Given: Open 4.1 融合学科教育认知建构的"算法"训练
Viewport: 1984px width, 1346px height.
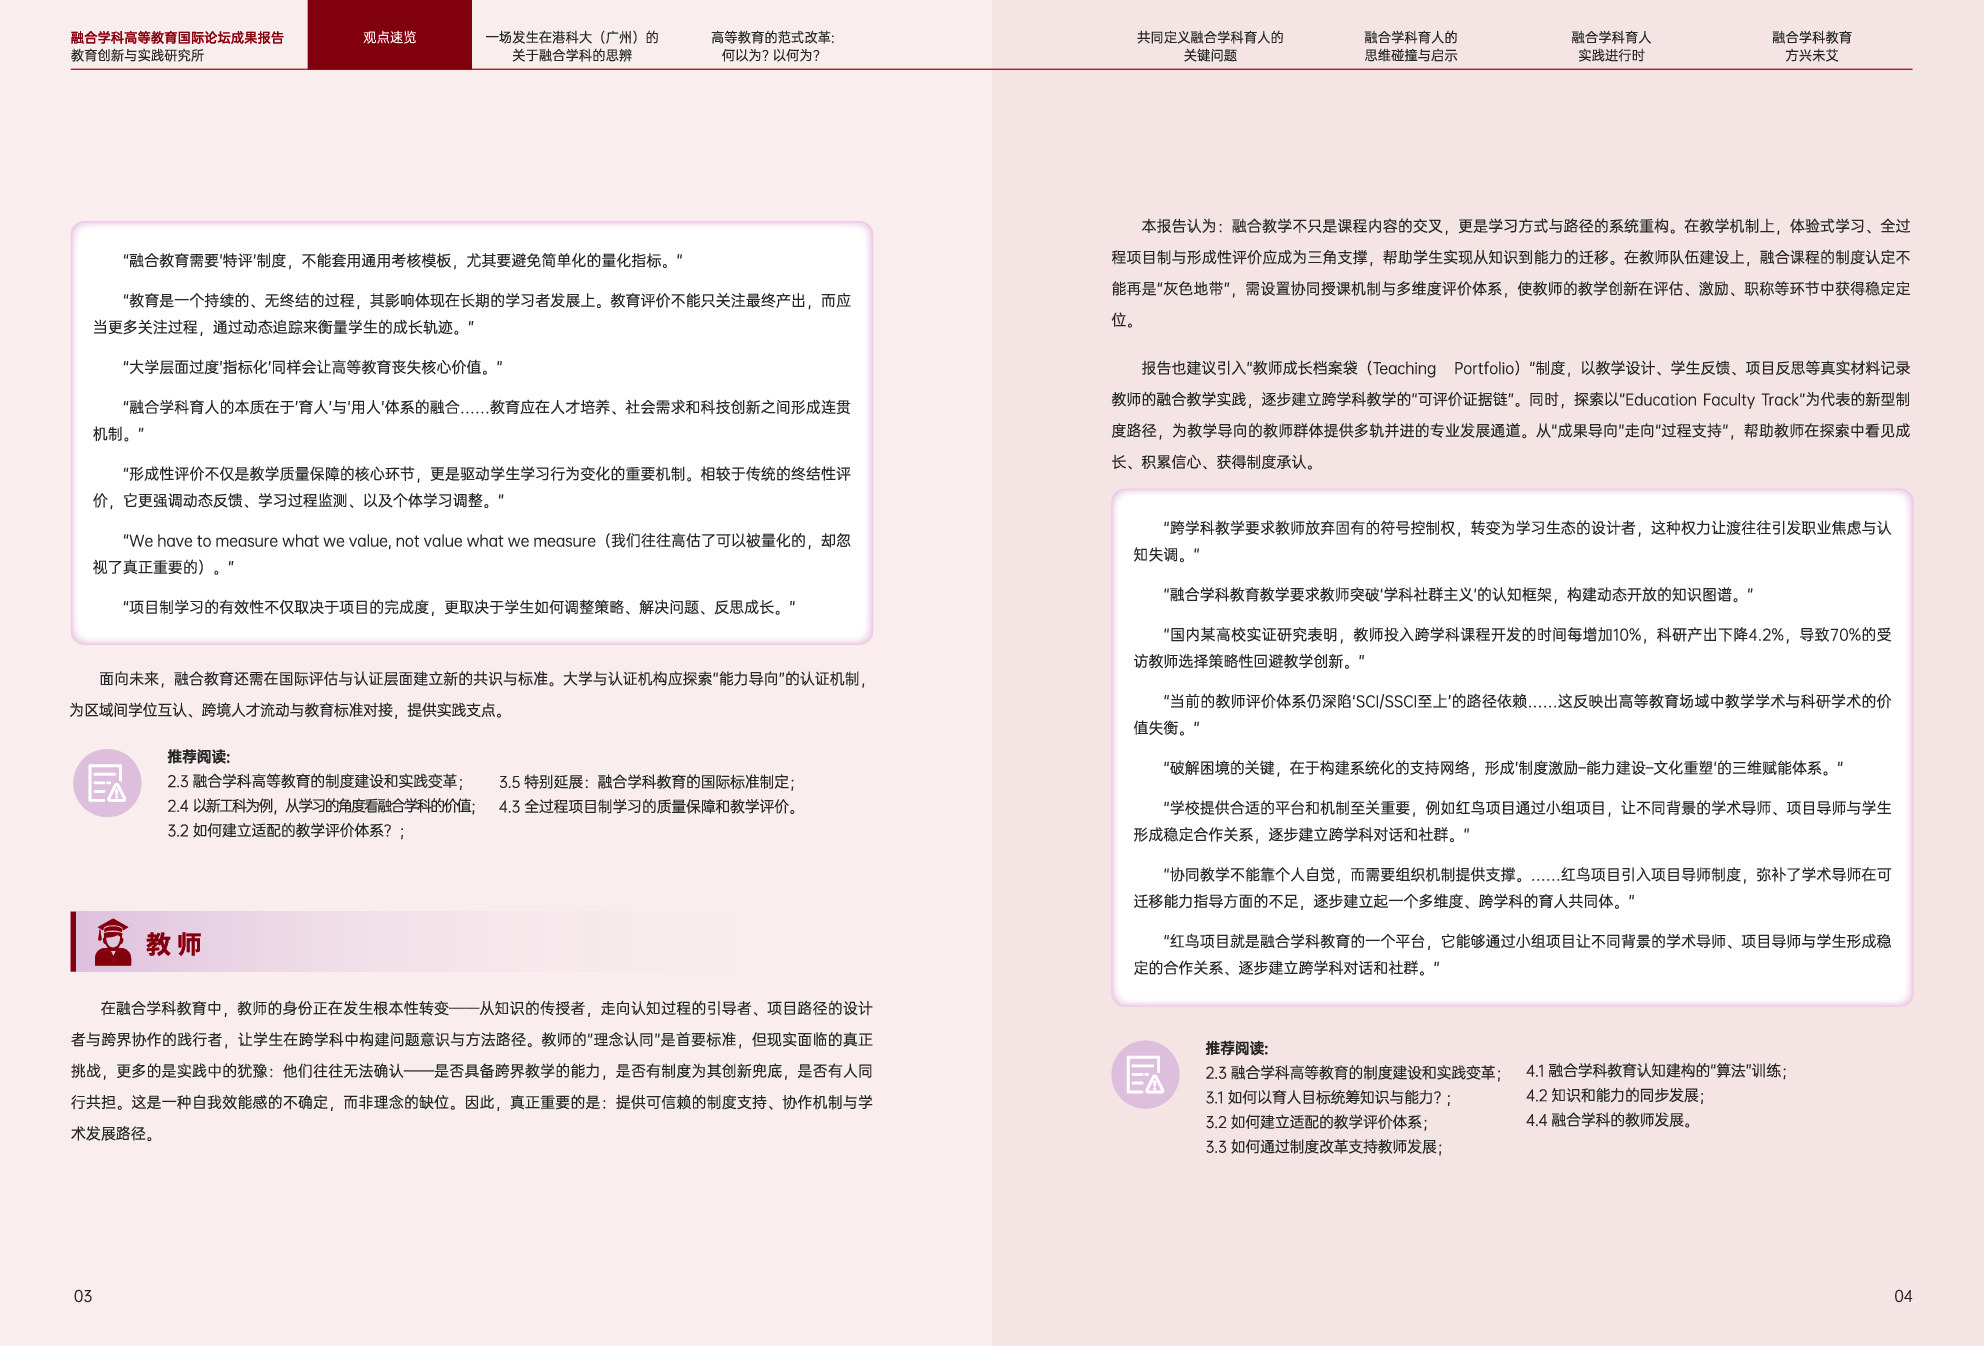Looking at the screenshot, I should pos(1656,1070).
